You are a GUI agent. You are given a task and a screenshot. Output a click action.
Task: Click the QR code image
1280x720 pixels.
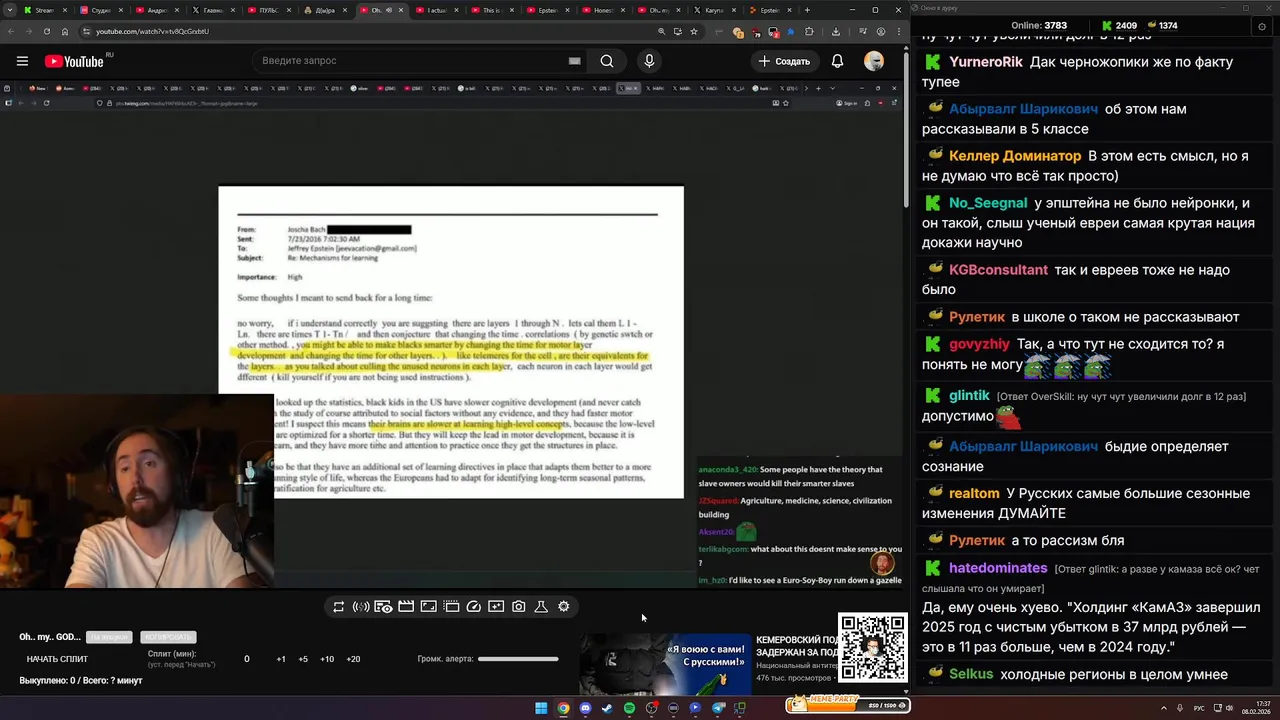click(x=873, y=648)
